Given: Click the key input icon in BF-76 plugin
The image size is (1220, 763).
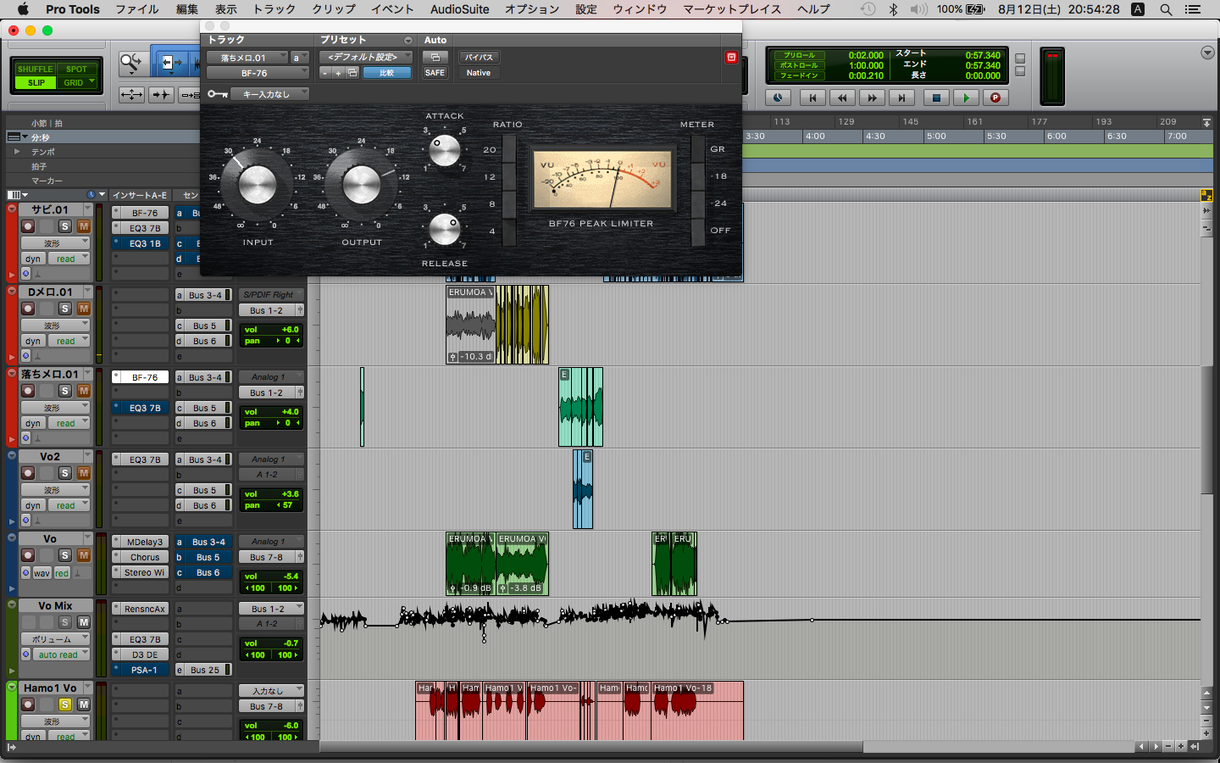Looking at the screenshot, I should (217, 94).
